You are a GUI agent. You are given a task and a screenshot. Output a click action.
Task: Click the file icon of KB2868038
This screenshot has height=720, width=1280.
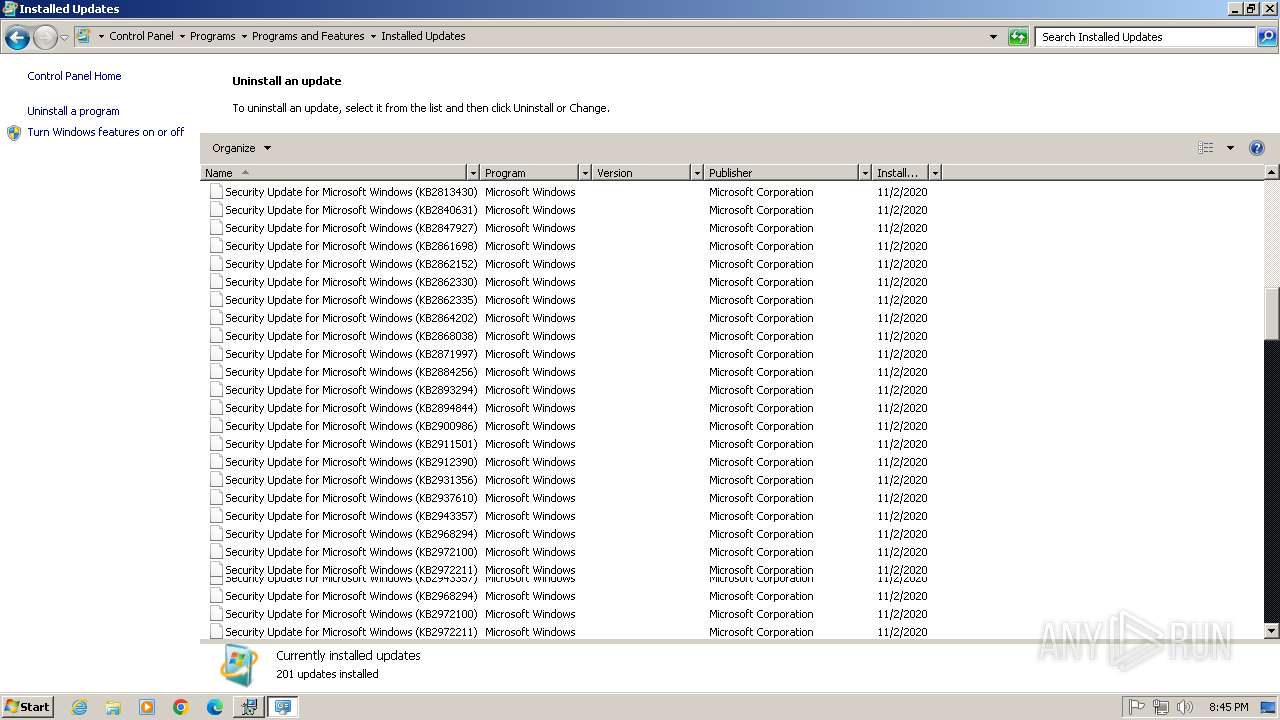pyautogui.click(x=216, y=336)
